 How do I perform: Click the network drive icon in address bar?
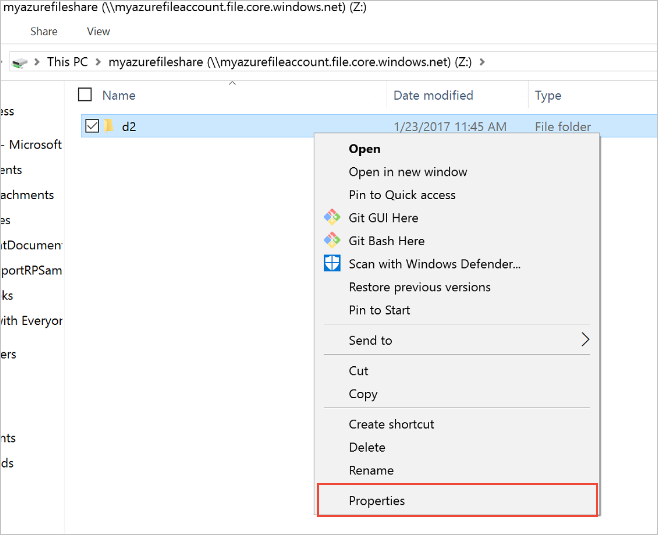[x=19, y=63]
